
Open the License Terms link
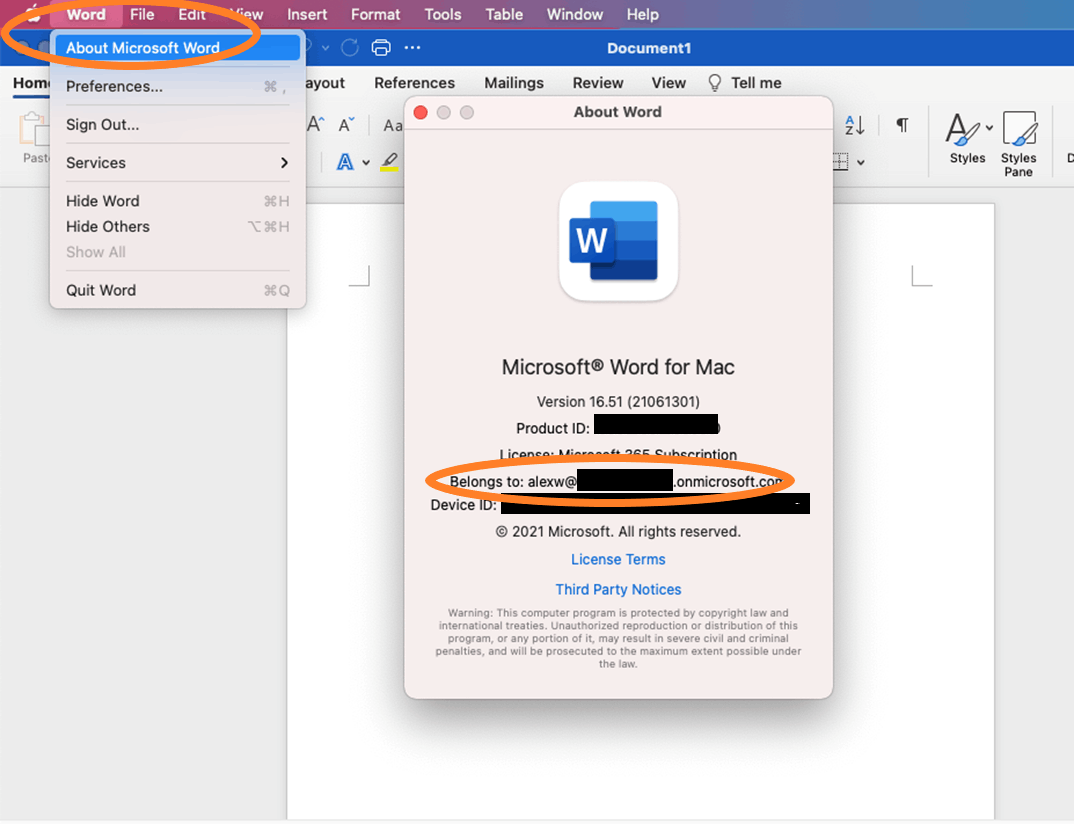pyautogui.click(x=619, y=560)
